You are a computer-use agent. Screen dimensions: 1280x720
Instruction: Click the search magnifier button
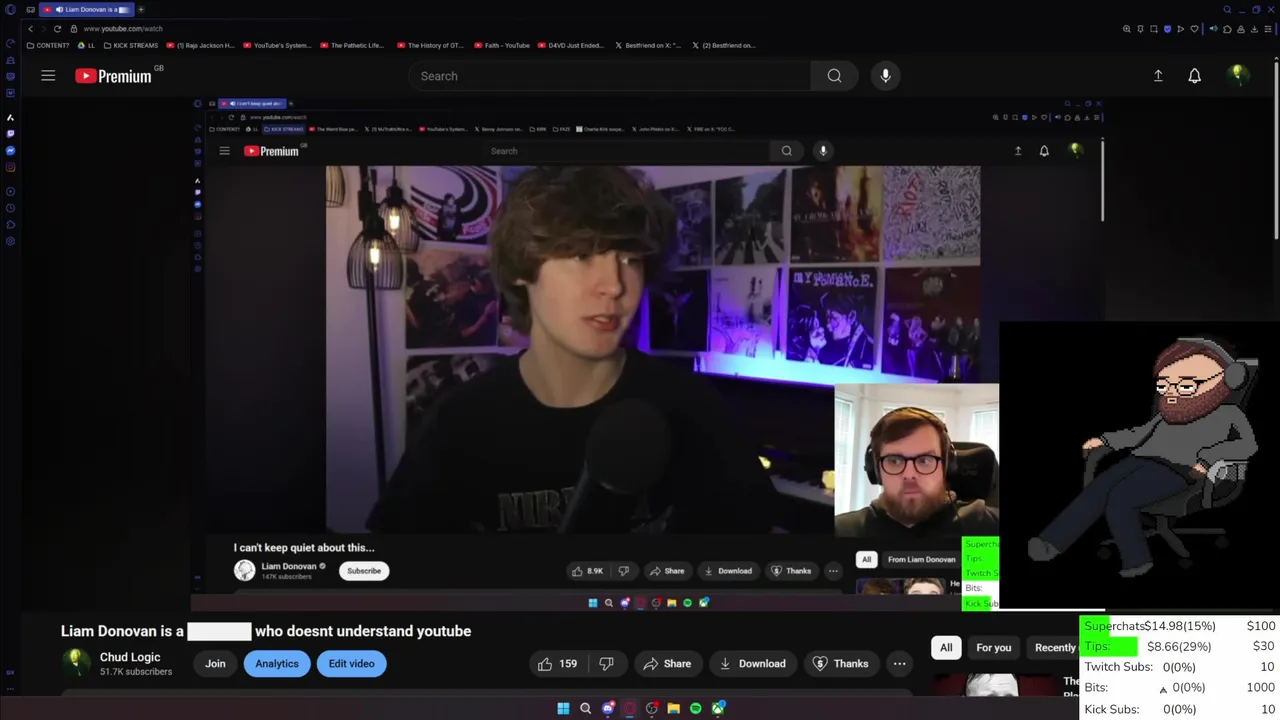(x=834, y=76)
